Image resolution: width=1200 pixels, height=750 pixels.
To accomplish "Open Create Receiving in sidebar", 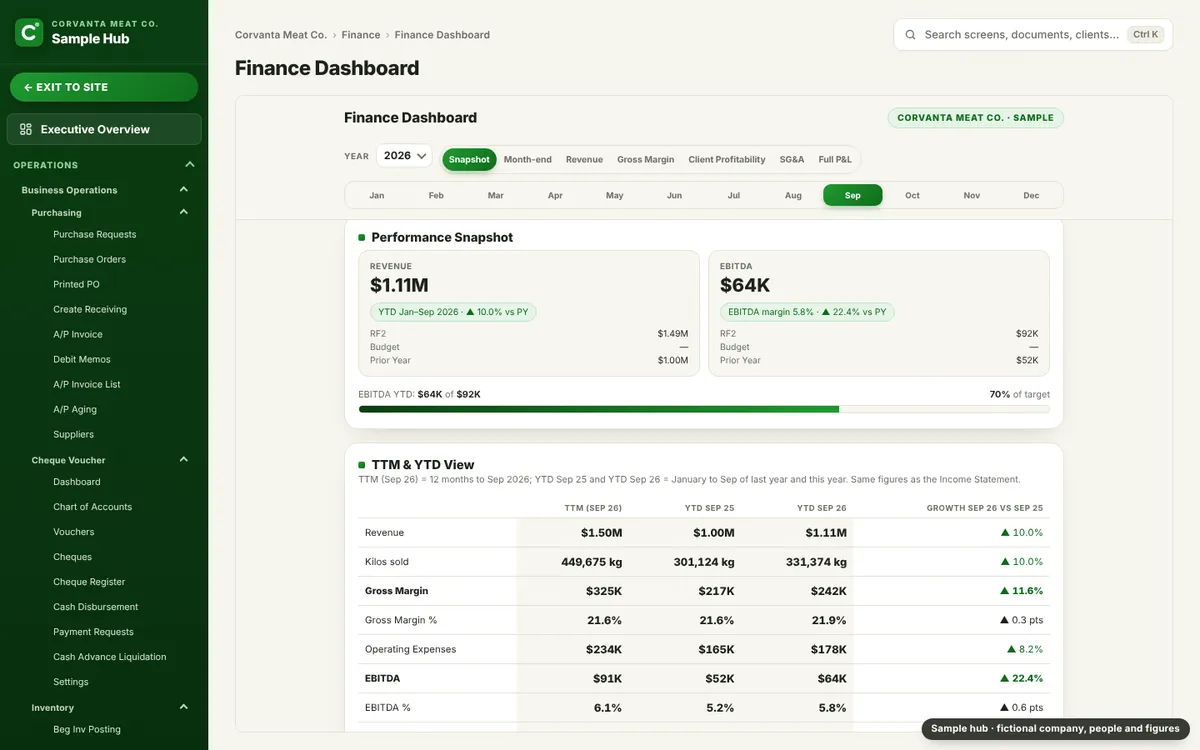I will [90, 309].
